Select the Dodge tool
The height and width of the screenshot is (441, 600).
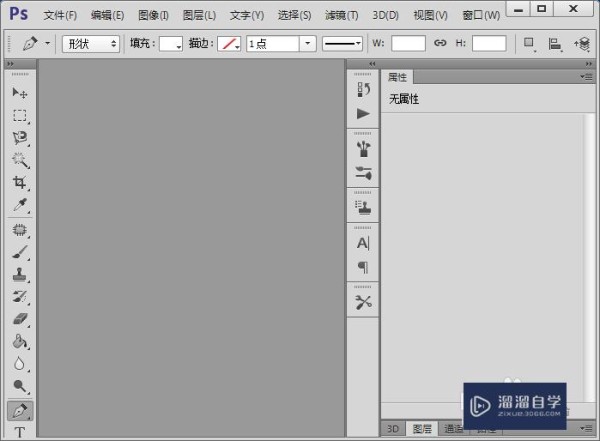[20, 386]
